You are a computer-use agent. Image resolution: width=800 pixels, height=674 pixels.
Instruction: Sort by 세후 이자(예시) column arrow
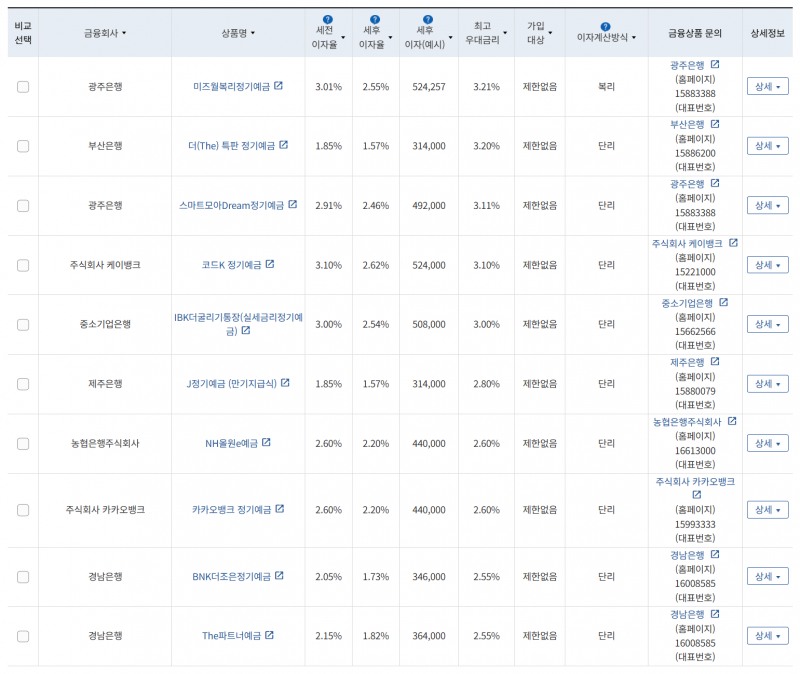tap(451, 38)
